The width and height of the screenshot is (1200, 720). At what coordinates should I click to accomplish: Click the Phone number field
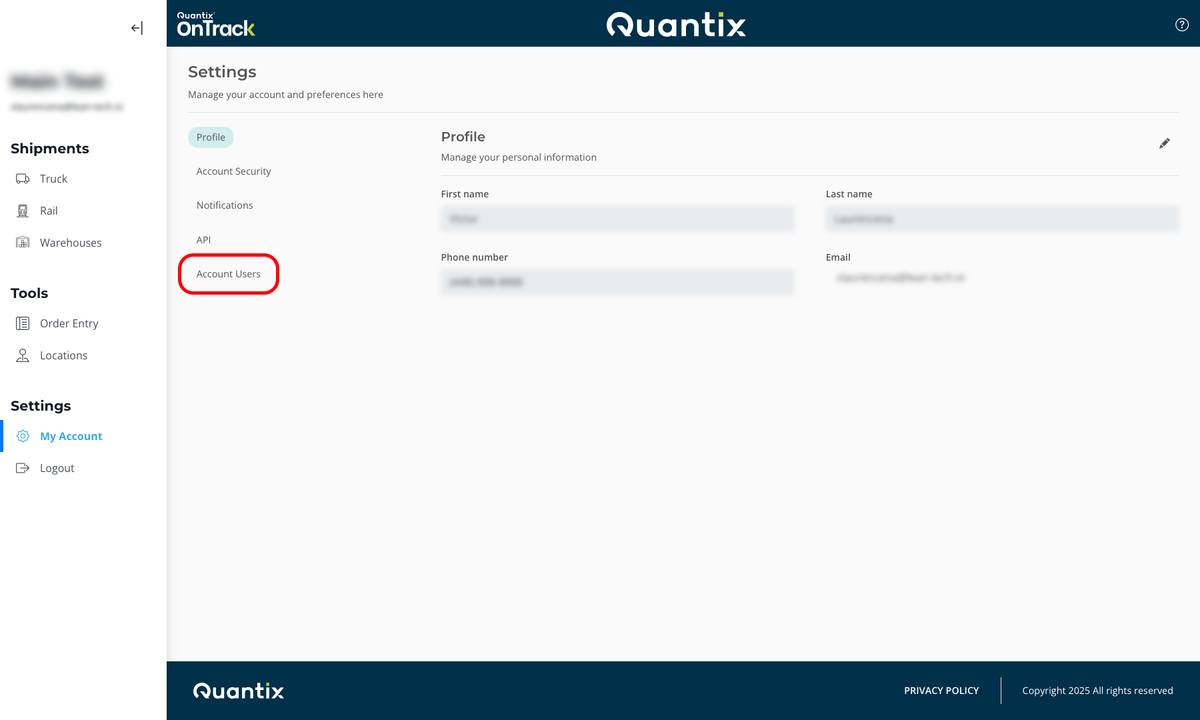[x=617, y=281]
